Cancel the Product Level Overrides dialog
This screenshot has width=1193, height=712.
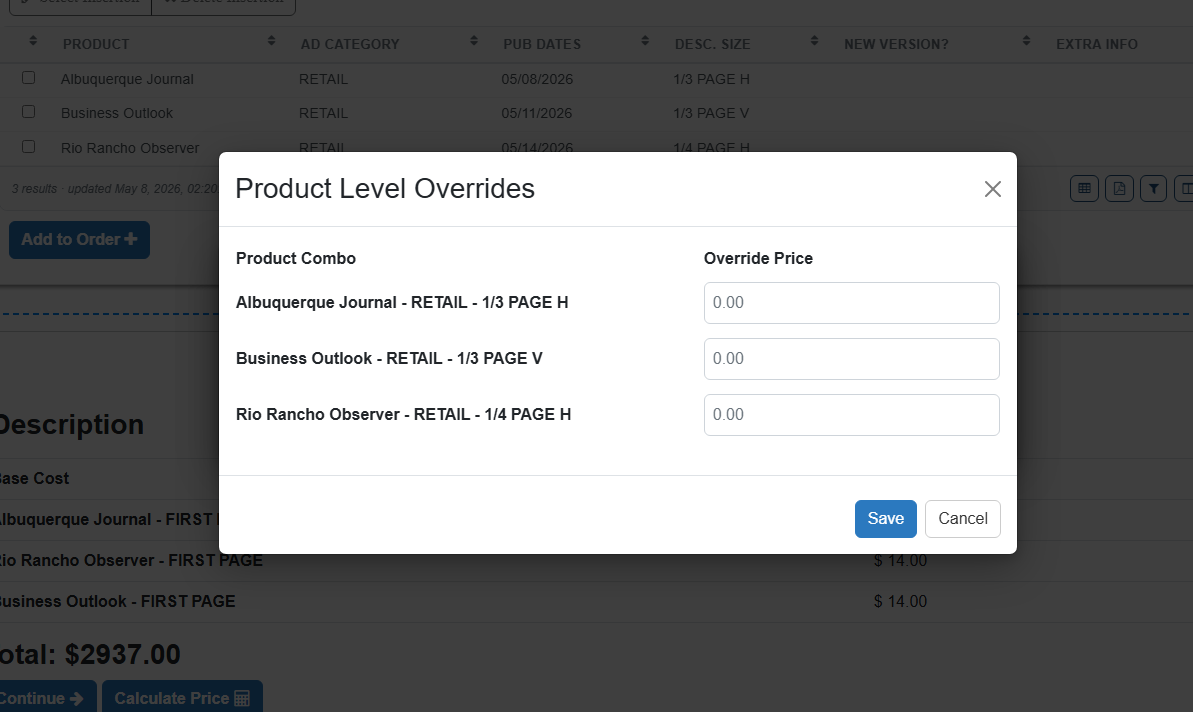pyautogui.click(x=962, y=519)
